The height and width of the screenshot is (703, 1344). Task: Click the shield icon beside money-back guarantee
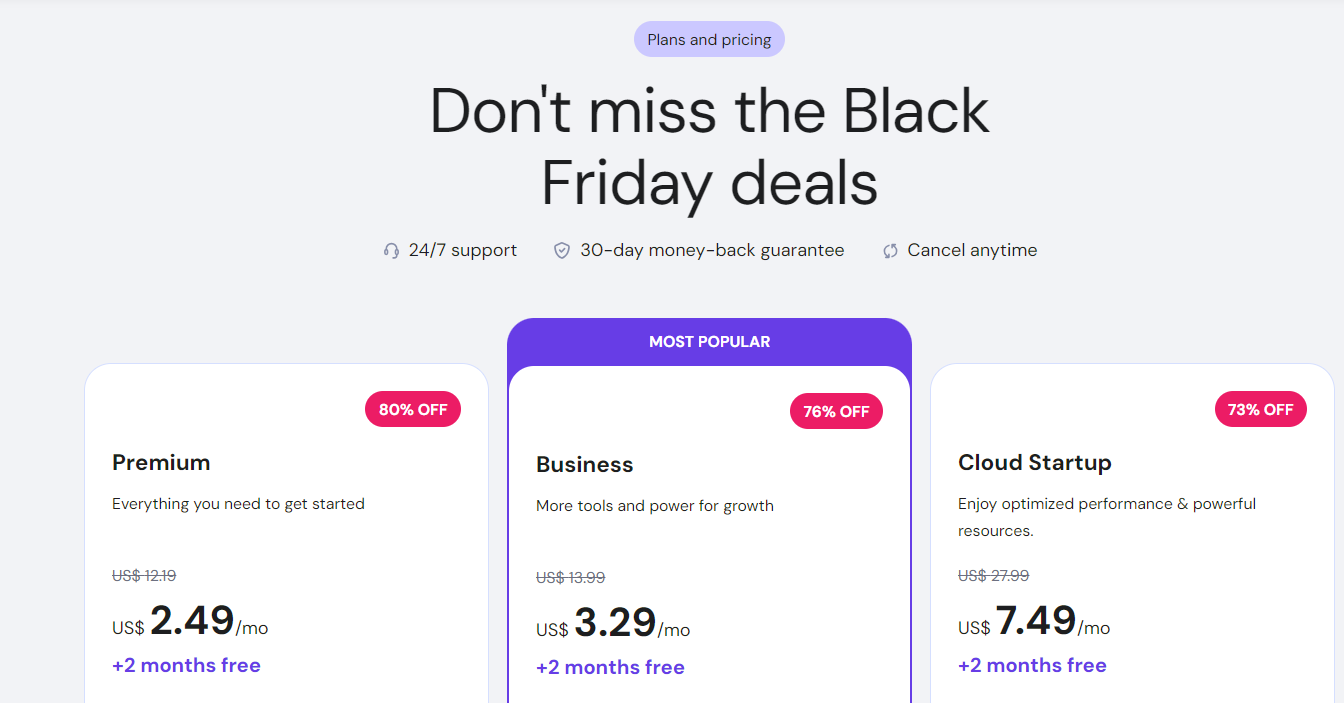pos(562,251)
